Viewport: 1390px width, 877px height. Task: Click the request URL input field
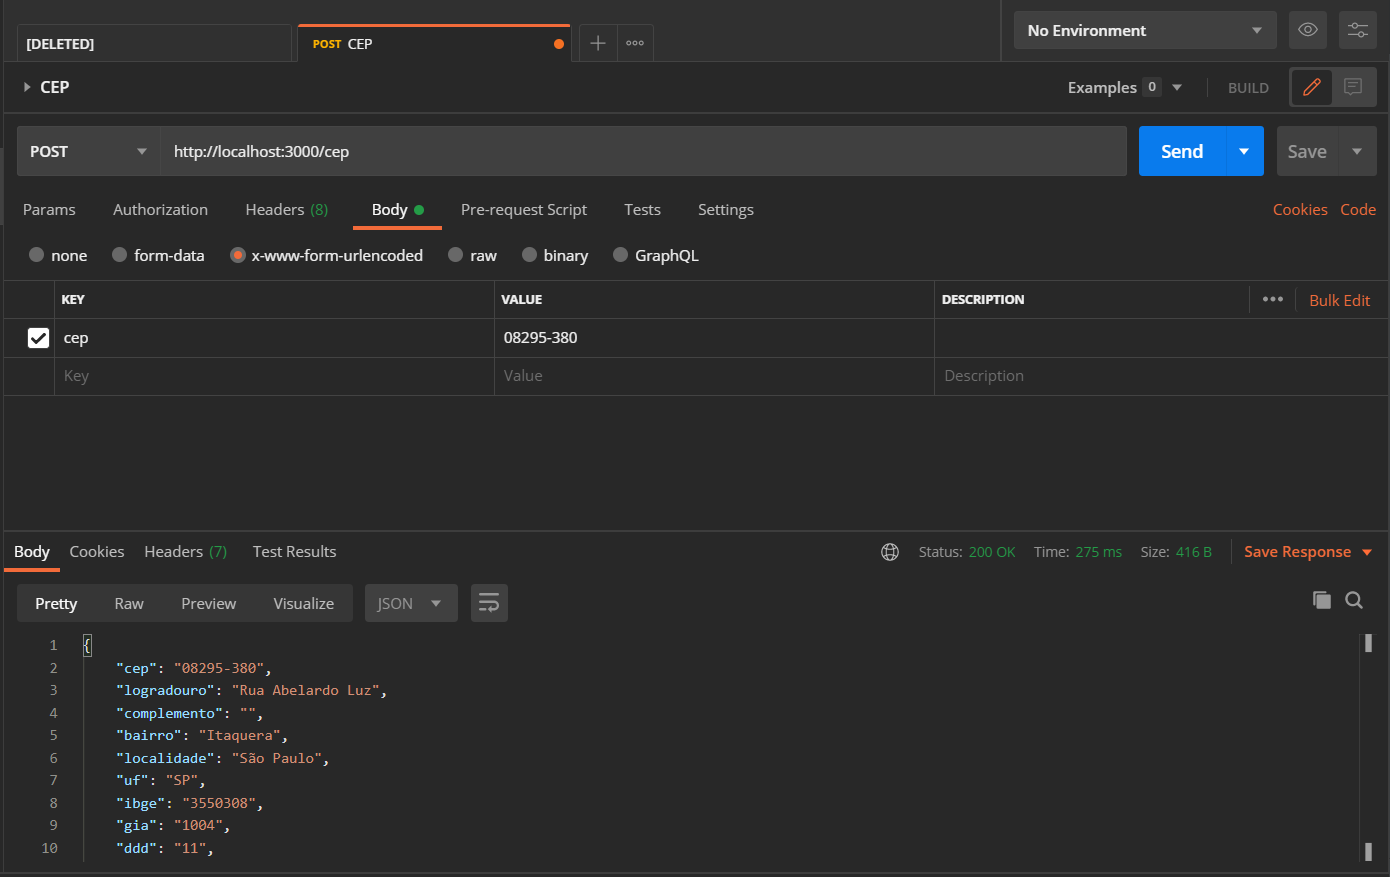tap(640, 151)
